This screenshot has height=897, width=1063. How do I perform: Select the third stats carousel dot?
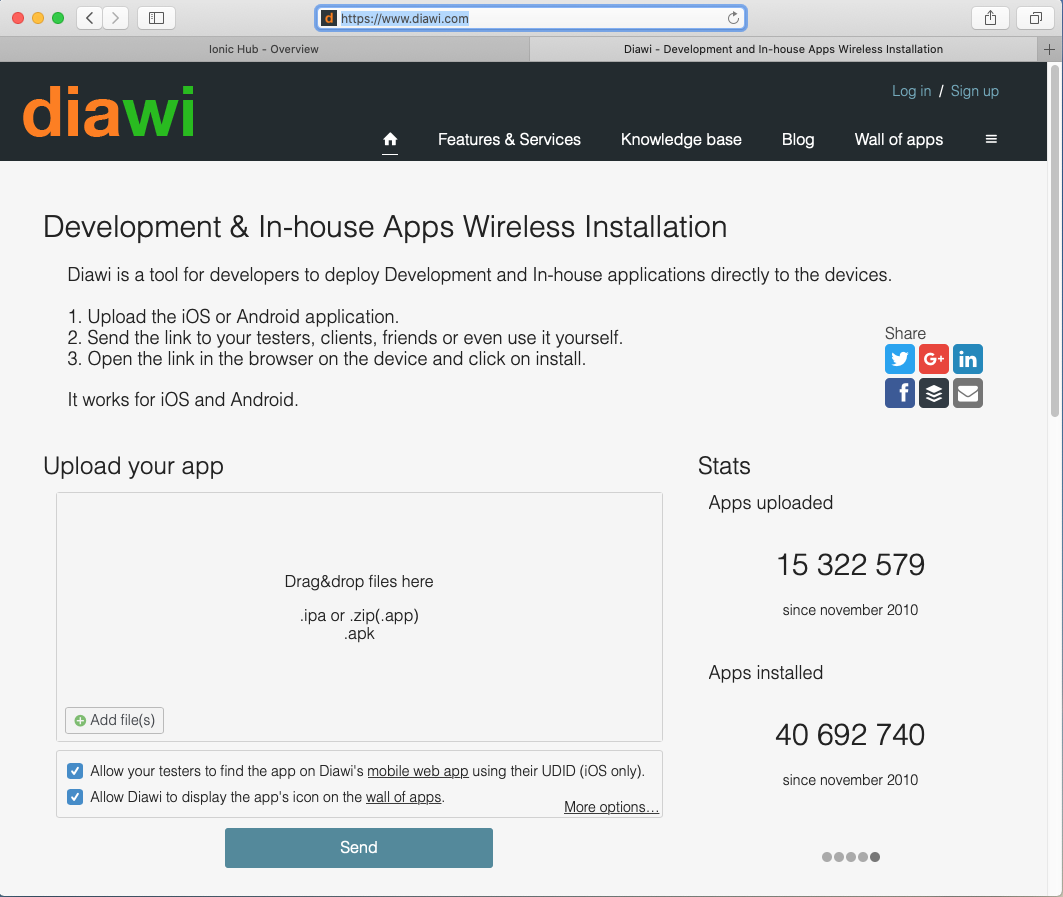tap(851, 857)
